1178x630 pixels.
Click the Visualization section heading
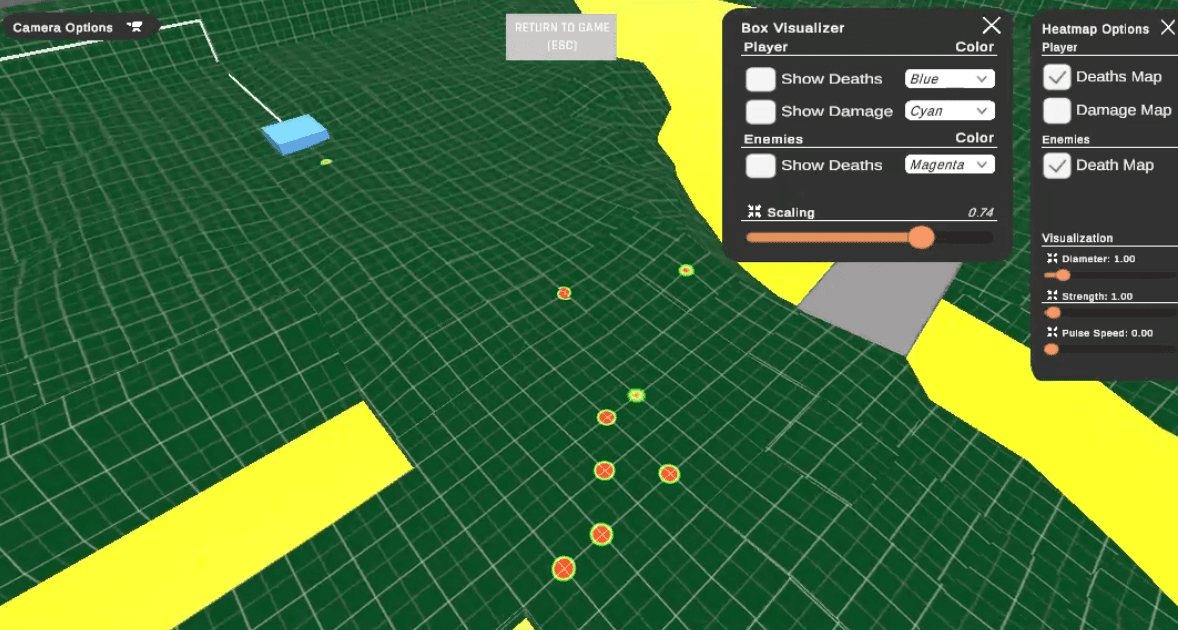pos(1077,238)
